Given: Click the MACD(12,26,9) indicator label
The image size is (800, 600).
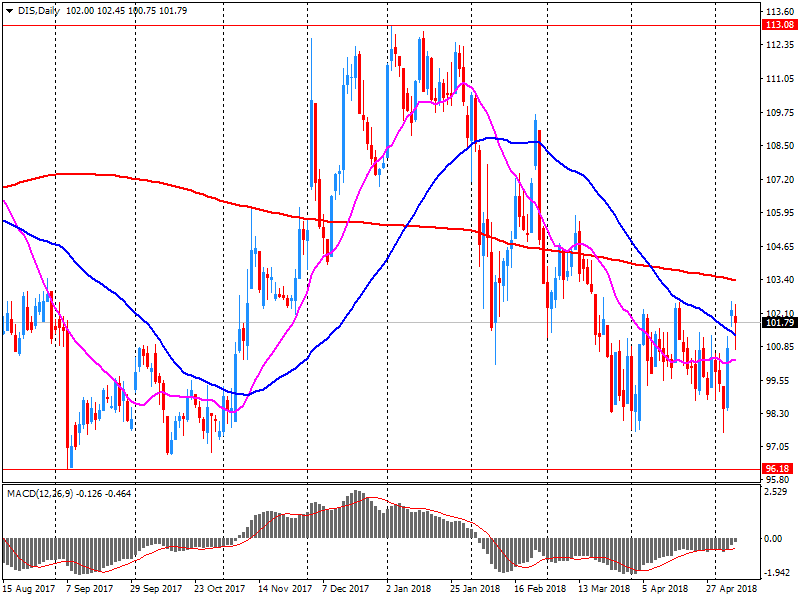Looking at the screenshot, I should click(x=40, y=493).
